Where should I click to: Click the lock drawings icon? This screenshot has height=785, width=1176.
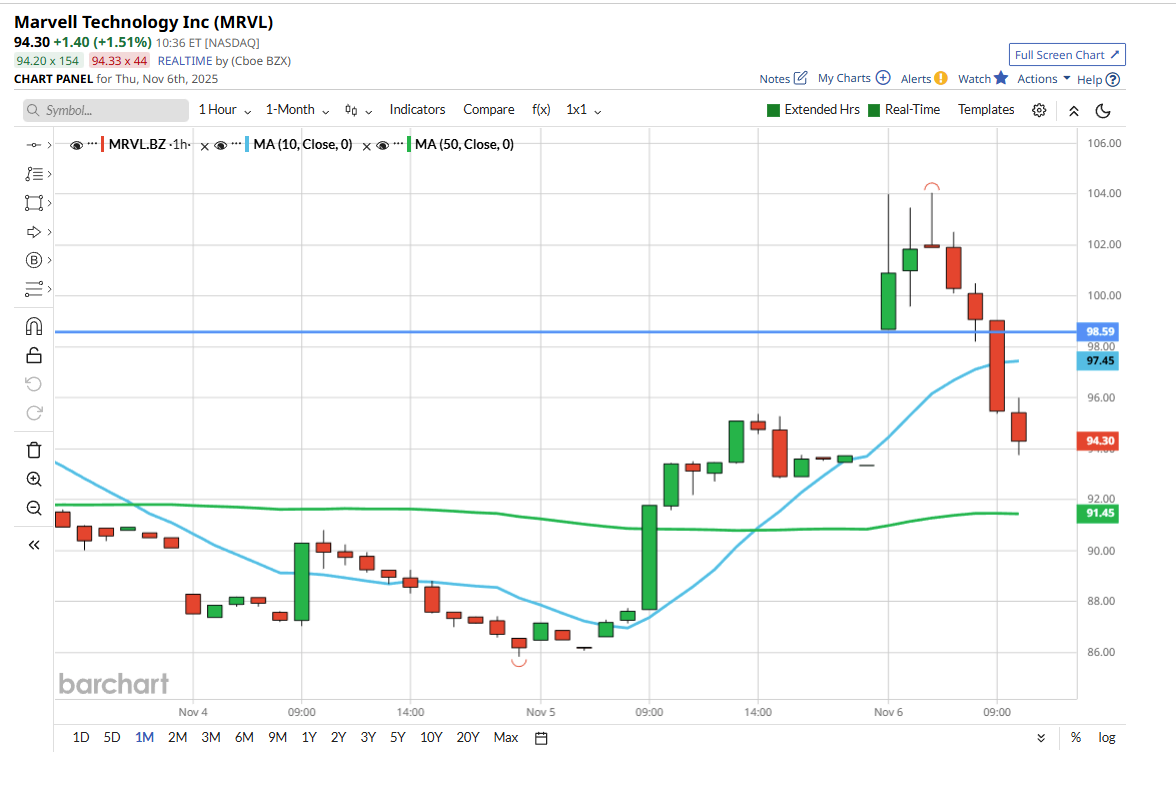coord(33,355)
